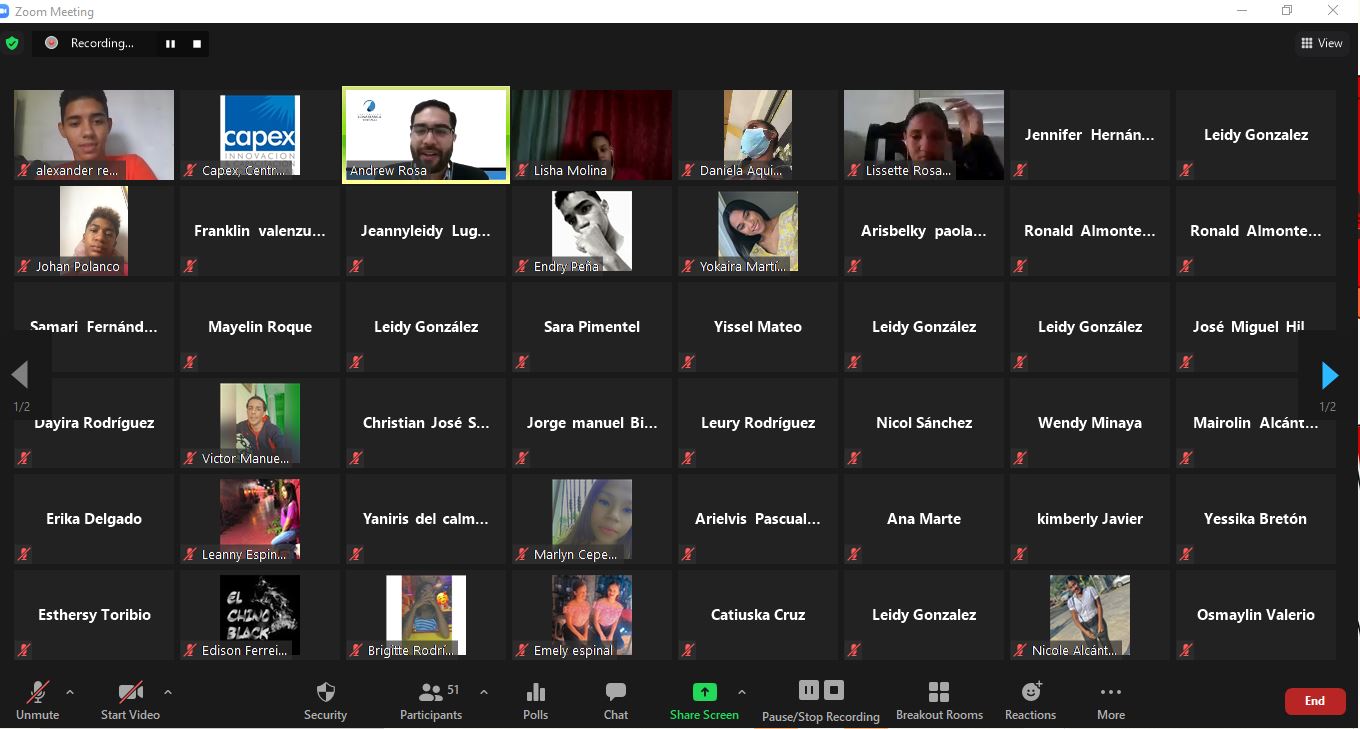Open the Participants panel
The height and width of the screenshot is (729, 1360).
(431, 700)
